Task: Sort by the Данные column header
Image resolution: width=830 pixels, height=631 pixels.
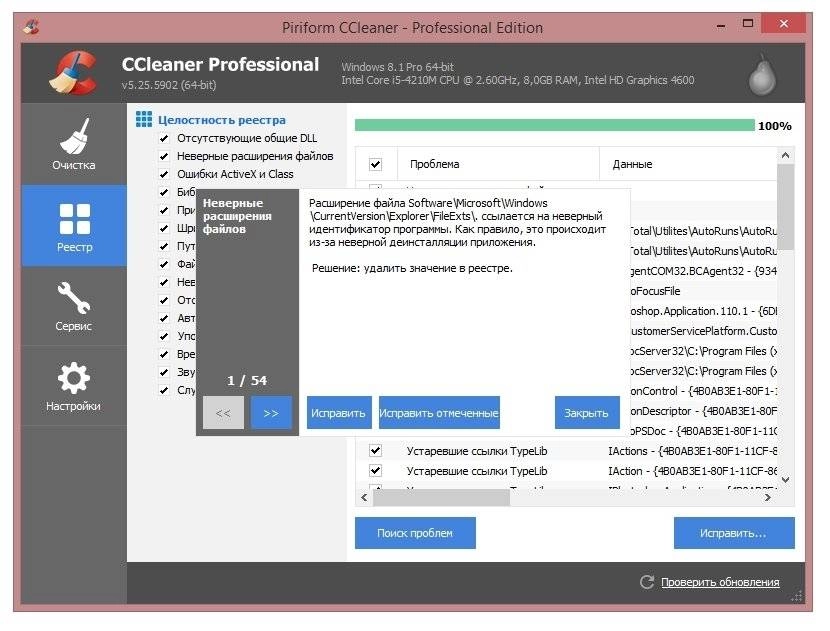Action: [688, 164]
